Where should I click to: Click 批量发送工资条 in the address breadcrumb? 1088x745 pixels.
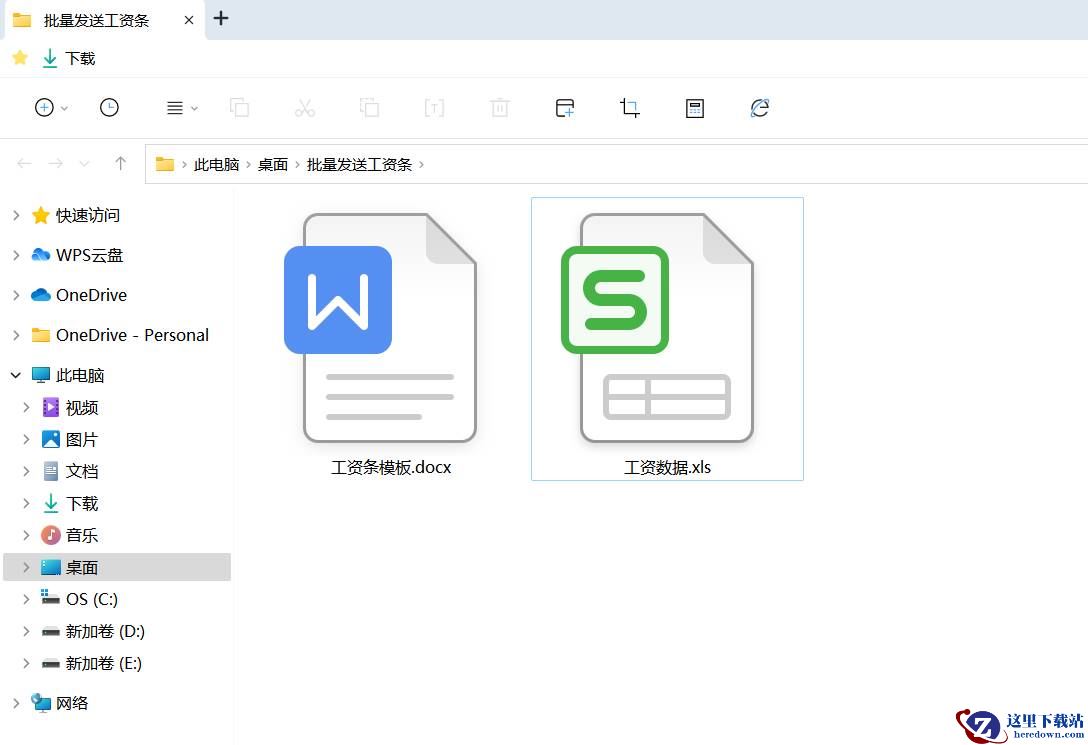[x=359, y=164]
